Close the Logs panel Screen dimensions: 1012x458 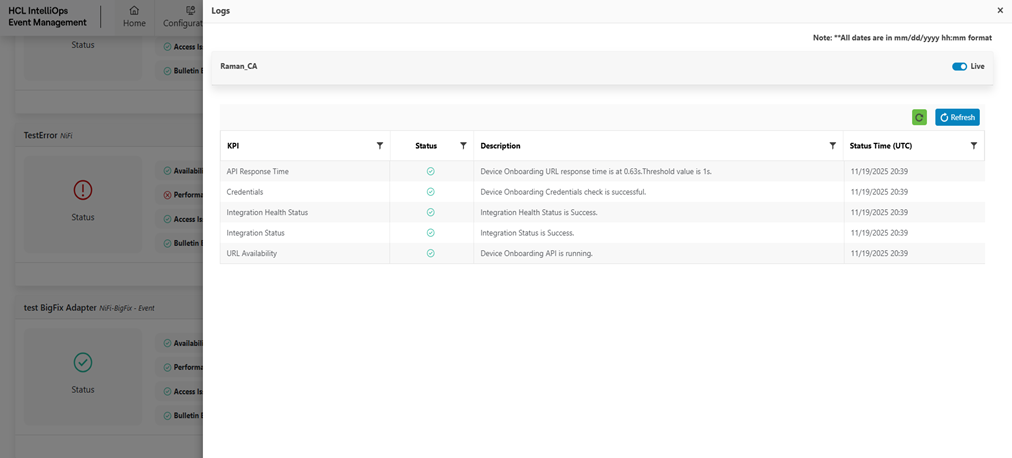[1000, 10]
